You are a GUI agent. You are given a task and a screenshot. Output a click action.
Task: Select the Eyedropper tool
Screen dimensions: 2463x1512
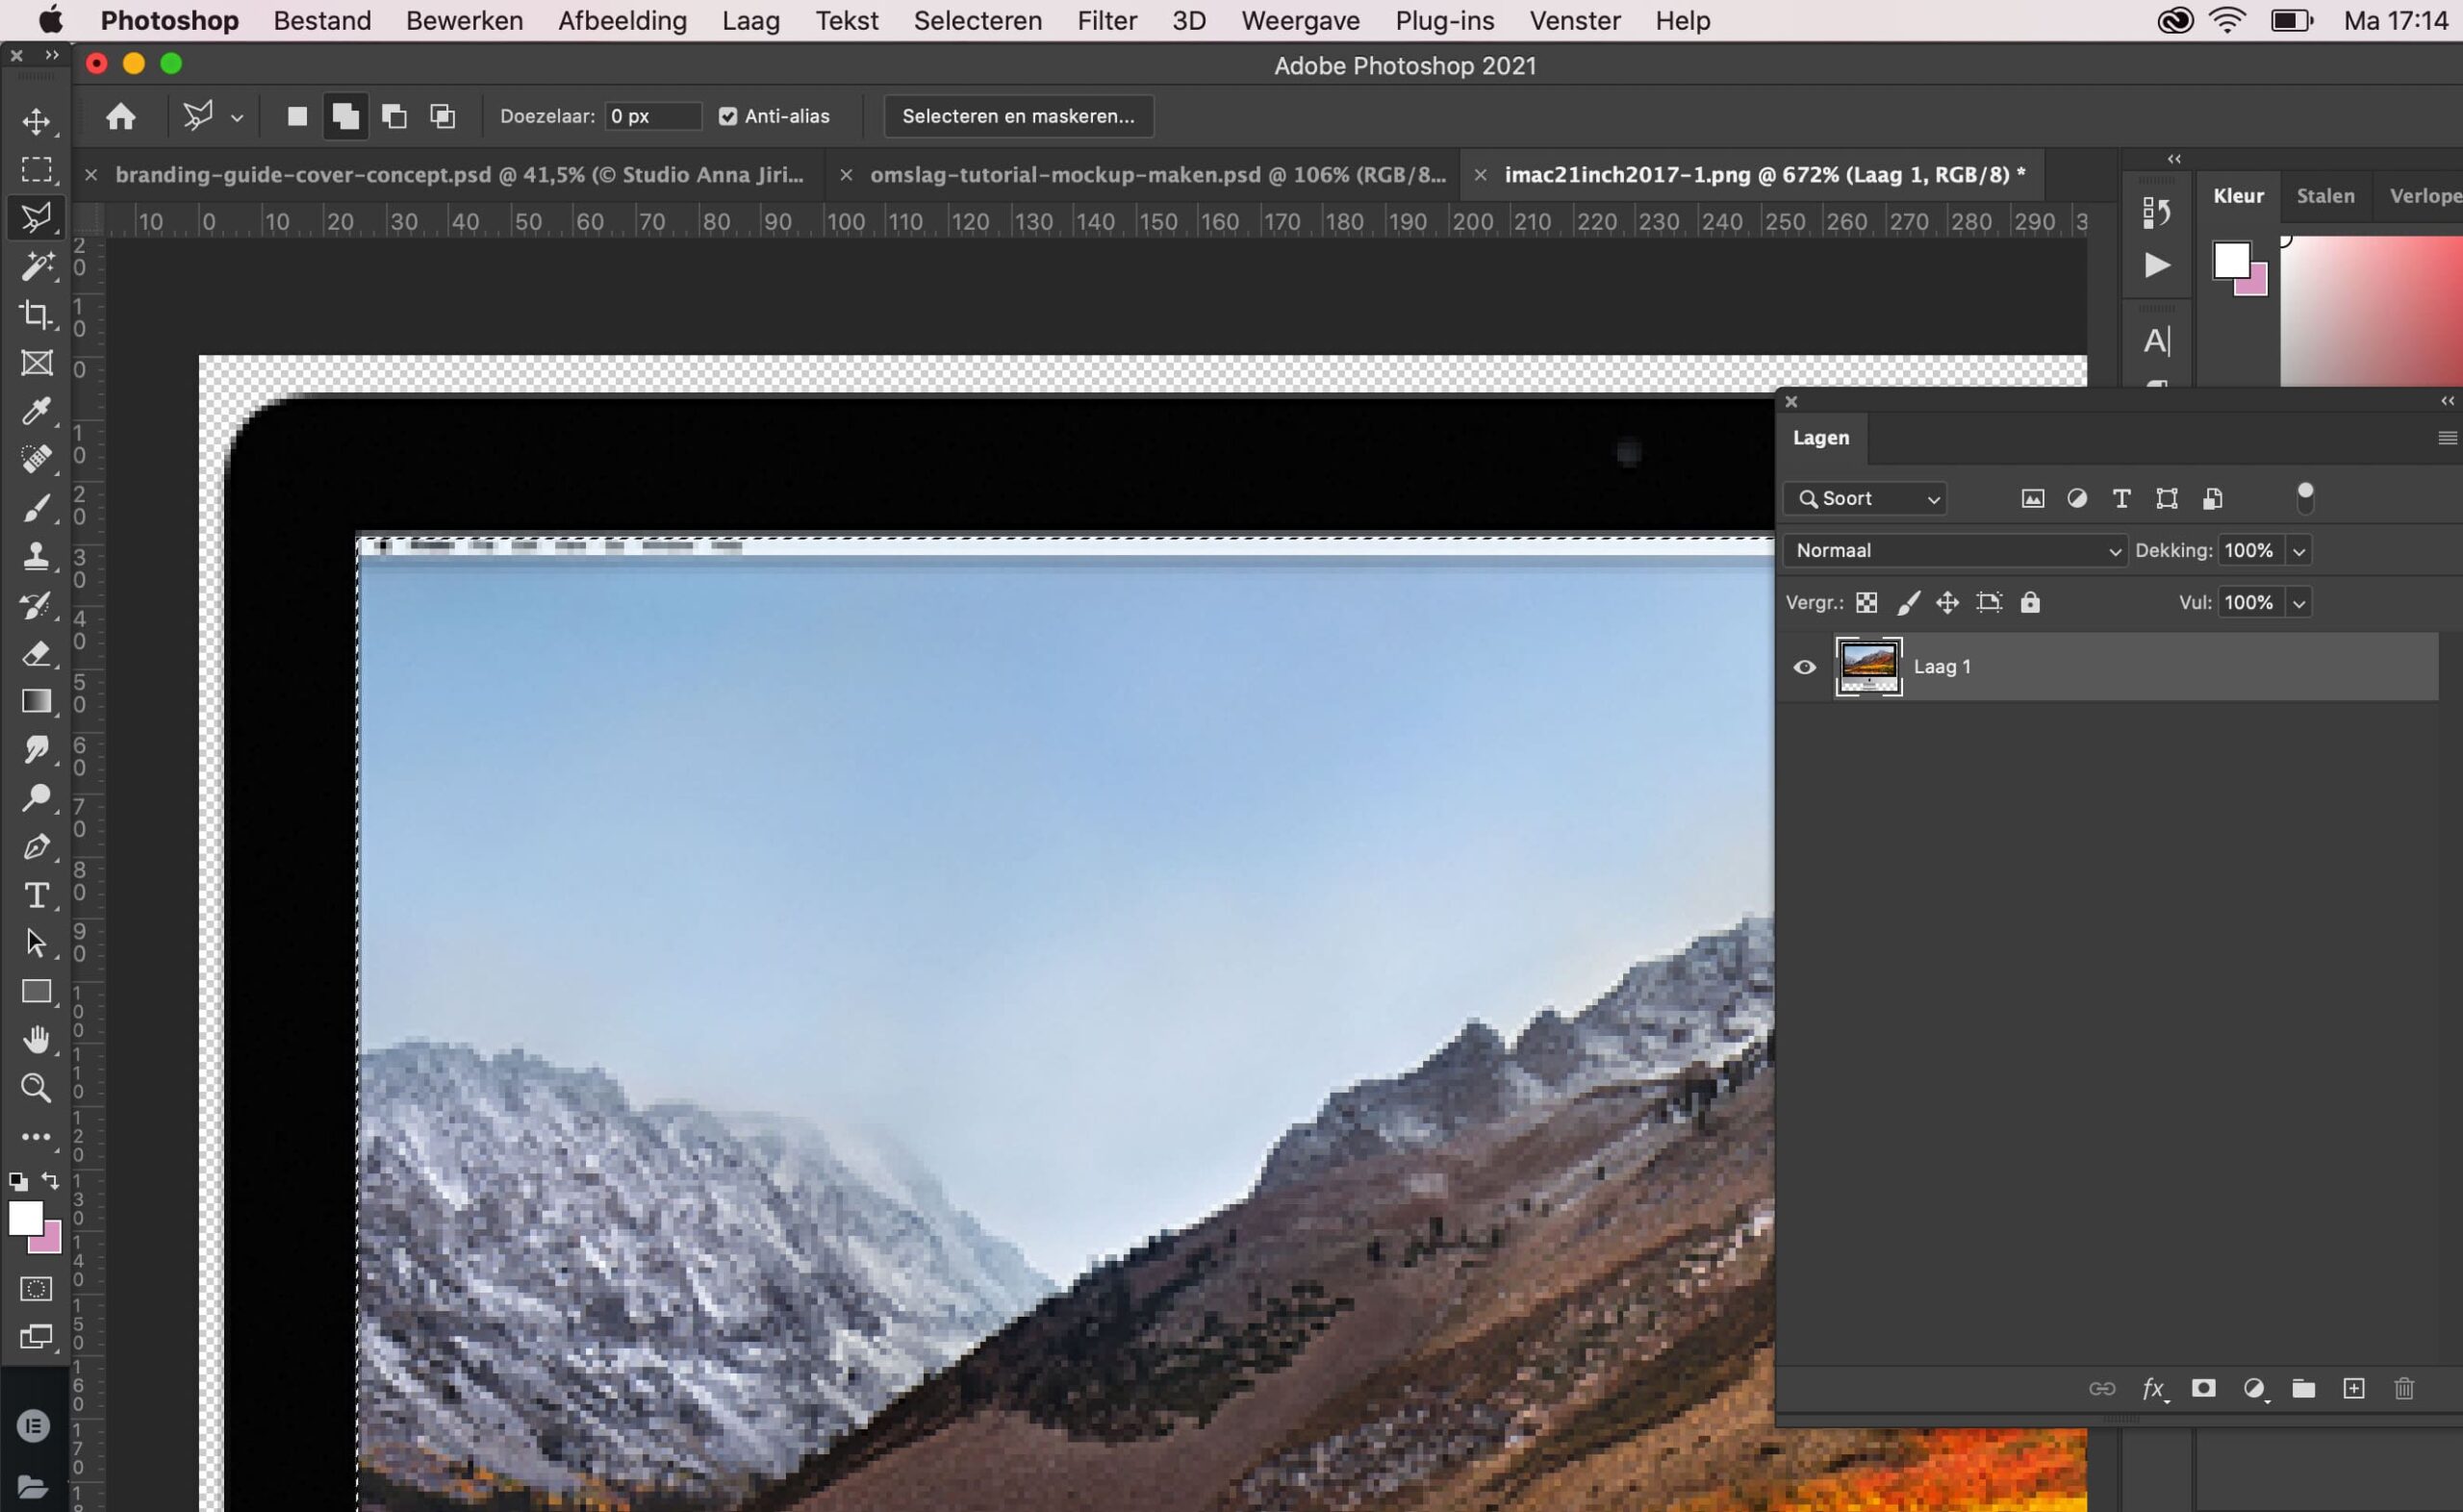37,410
